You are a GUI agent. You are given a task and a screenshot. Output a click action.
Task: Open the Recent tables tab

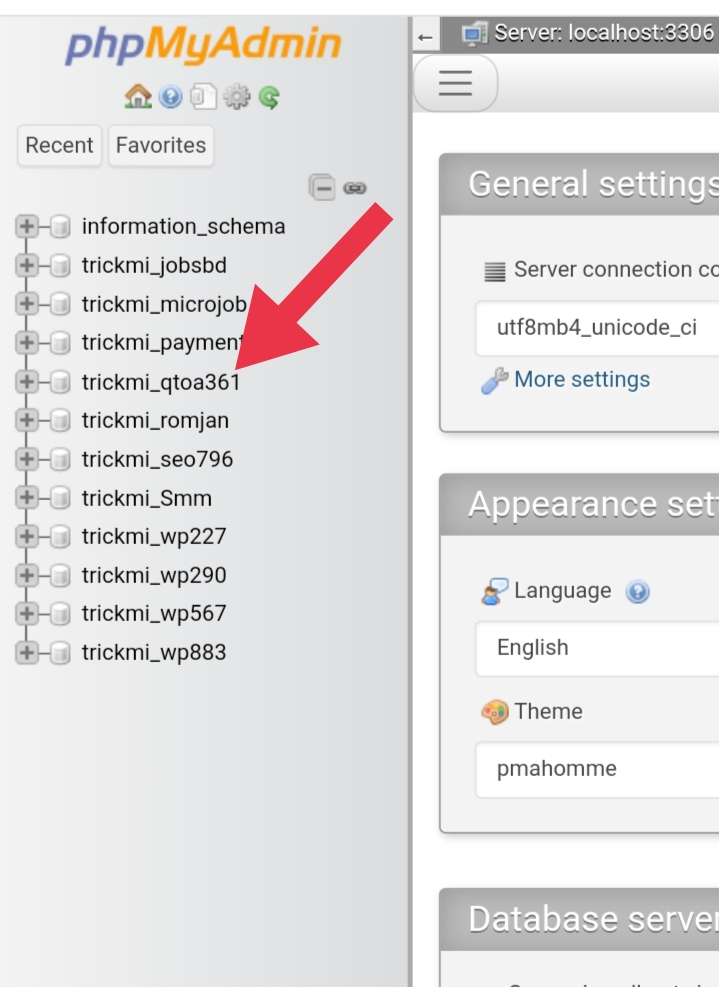point(59,145)
